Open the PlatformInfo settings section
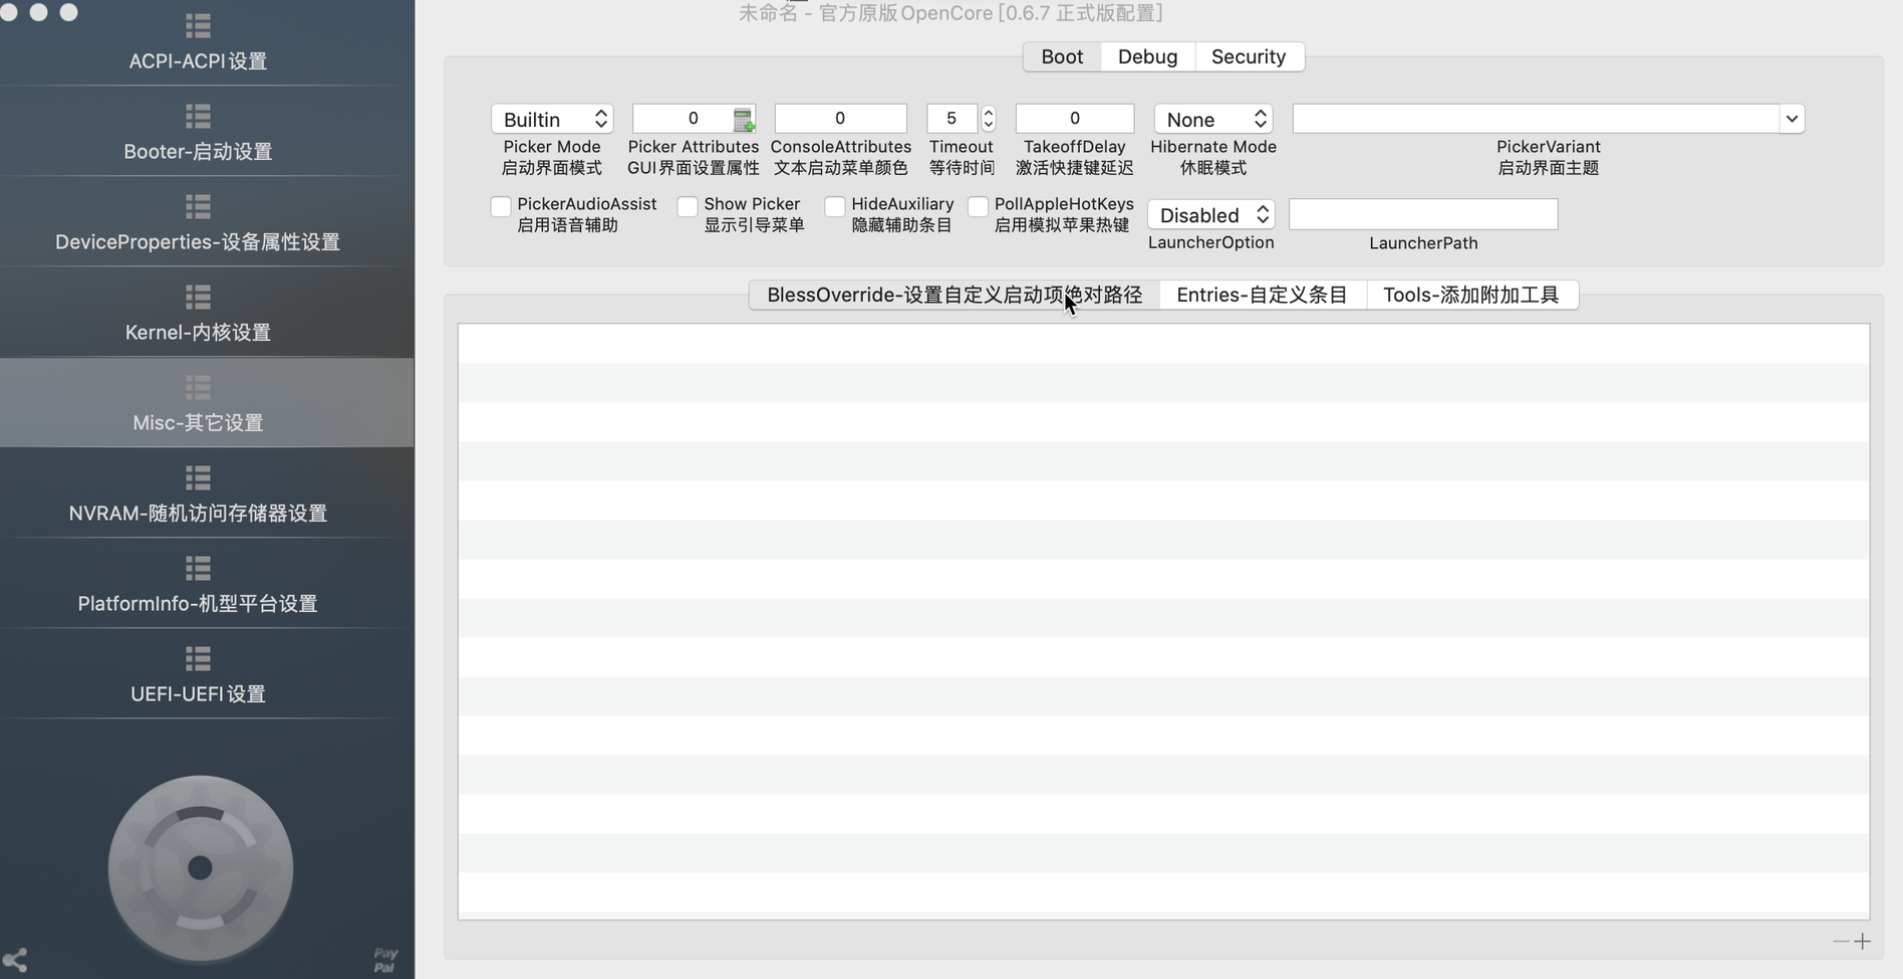The width and height of the screenshot is (1903, 979). point(197,585)
